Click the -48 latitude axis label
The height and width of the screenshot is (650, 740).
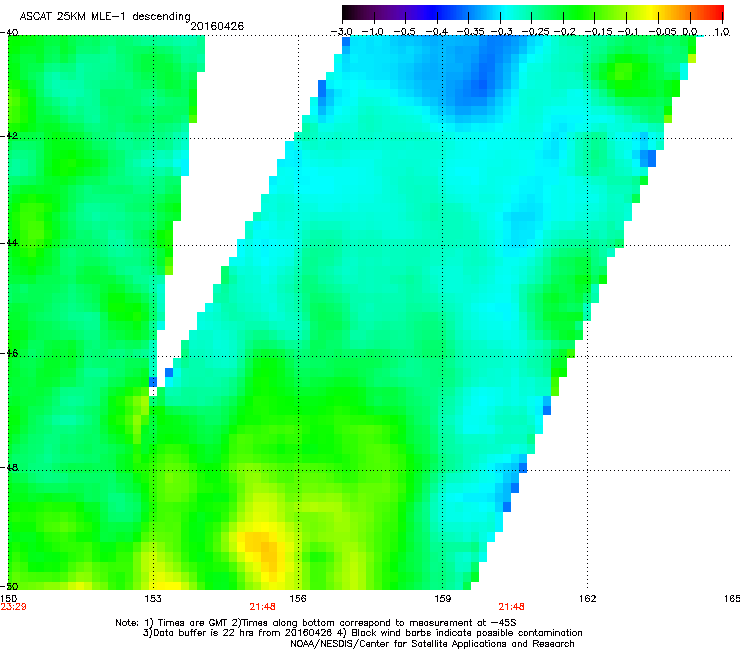[x=9, y=467]
